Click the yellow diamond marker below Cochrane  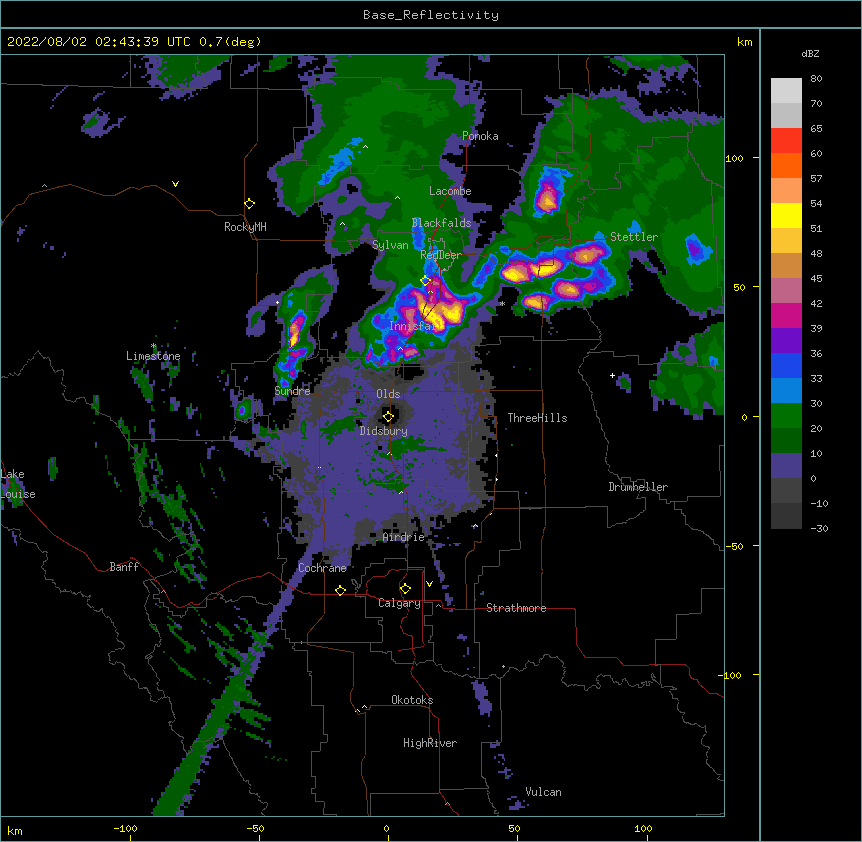click(x=340, y=590)
